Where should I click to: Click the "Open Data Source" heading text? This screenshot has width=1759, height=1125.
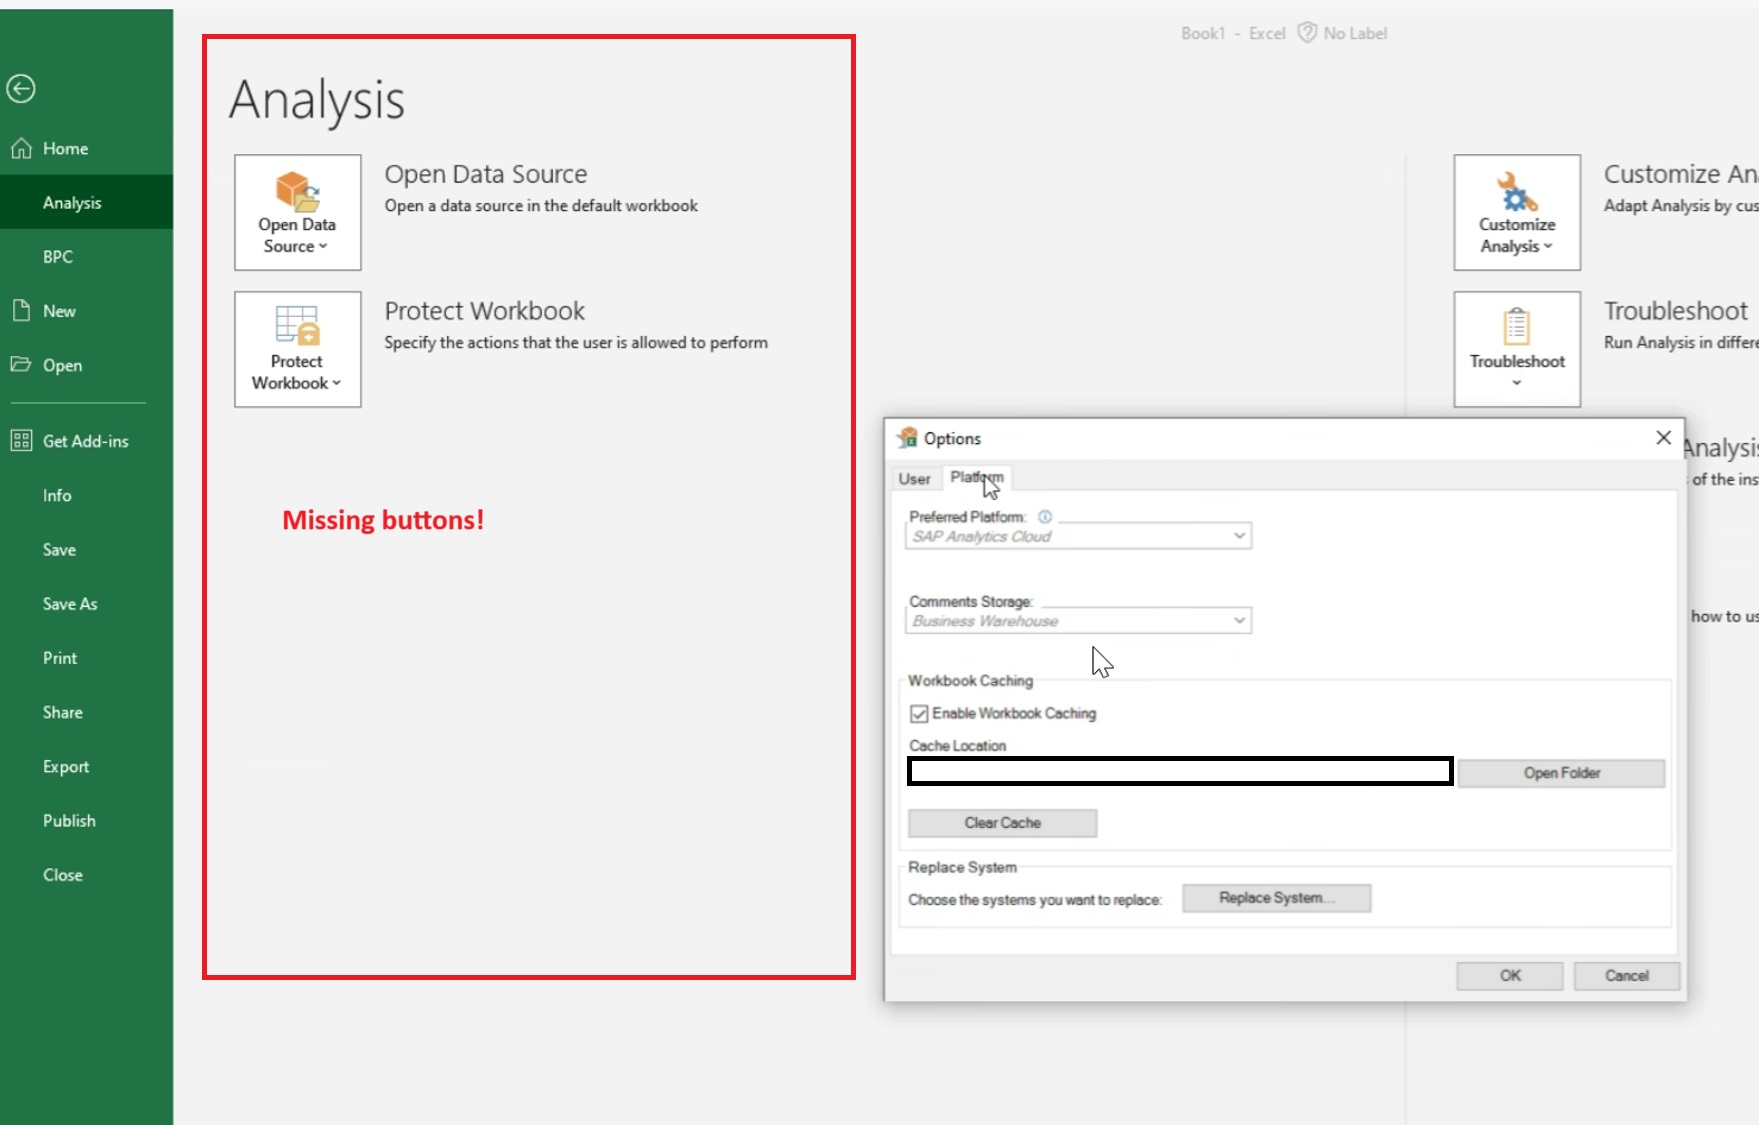tap(486, 174)
